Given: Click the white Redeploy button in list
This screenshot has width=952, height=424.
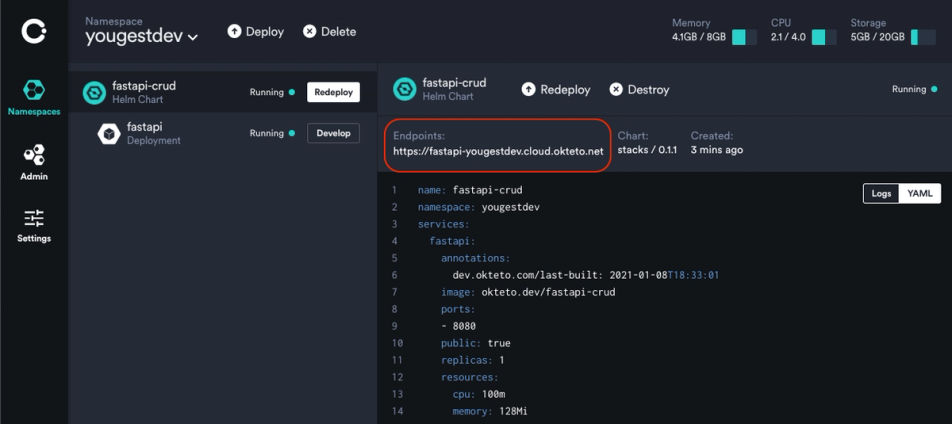Looking at the screenshot, I should pos(333,92).
